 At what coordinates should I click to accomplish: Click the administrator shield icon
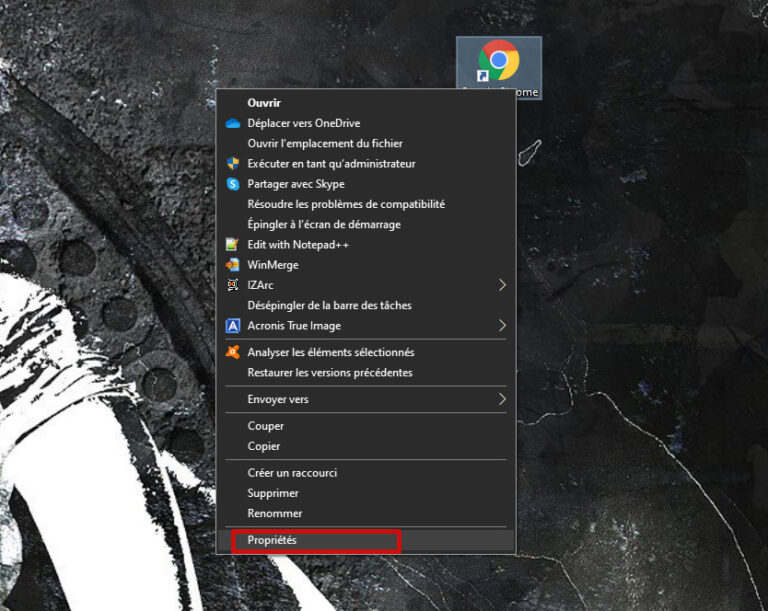click(233, 164)
